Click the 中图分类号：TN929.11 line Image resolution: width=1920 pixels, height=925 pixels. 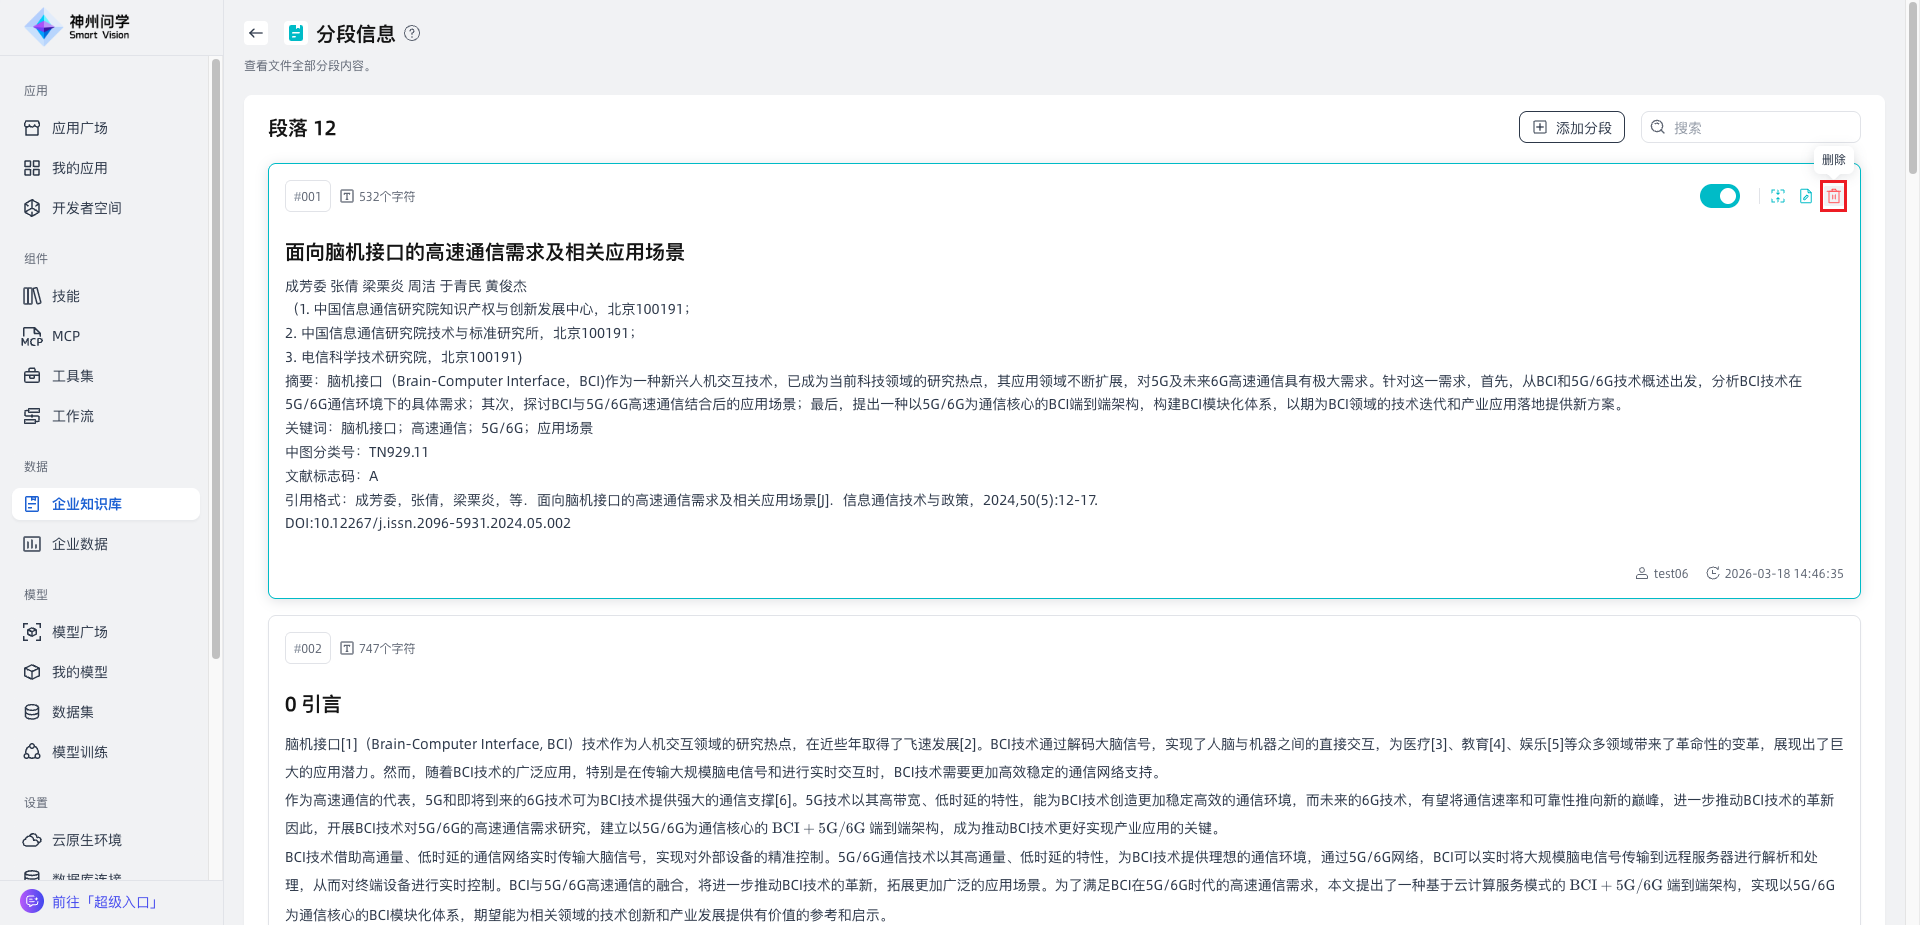click(x=357, y=452)
